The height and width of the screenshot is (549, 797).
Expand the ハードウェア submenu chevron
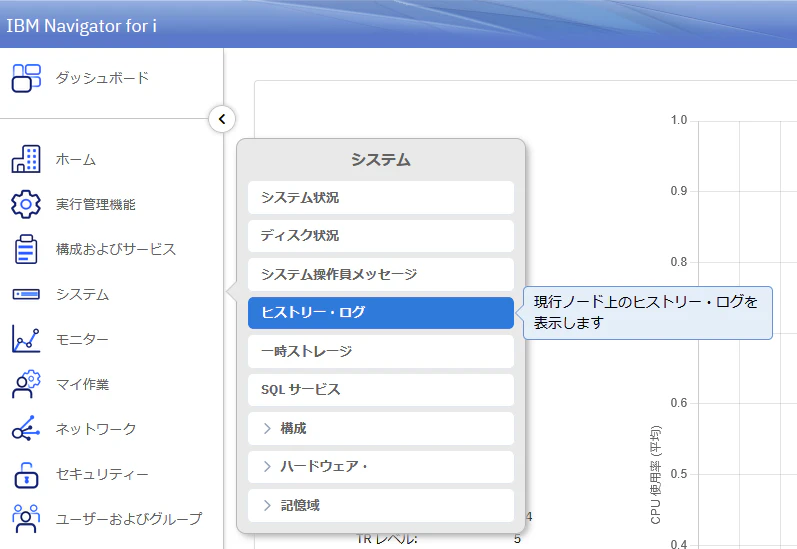point(267,467)
